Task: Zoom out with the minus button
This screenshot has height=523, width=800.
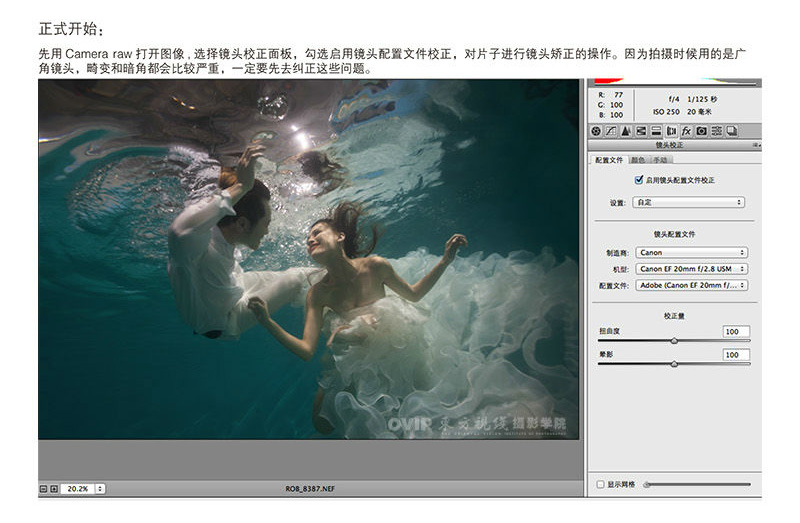Action: [x=43, y=489]
